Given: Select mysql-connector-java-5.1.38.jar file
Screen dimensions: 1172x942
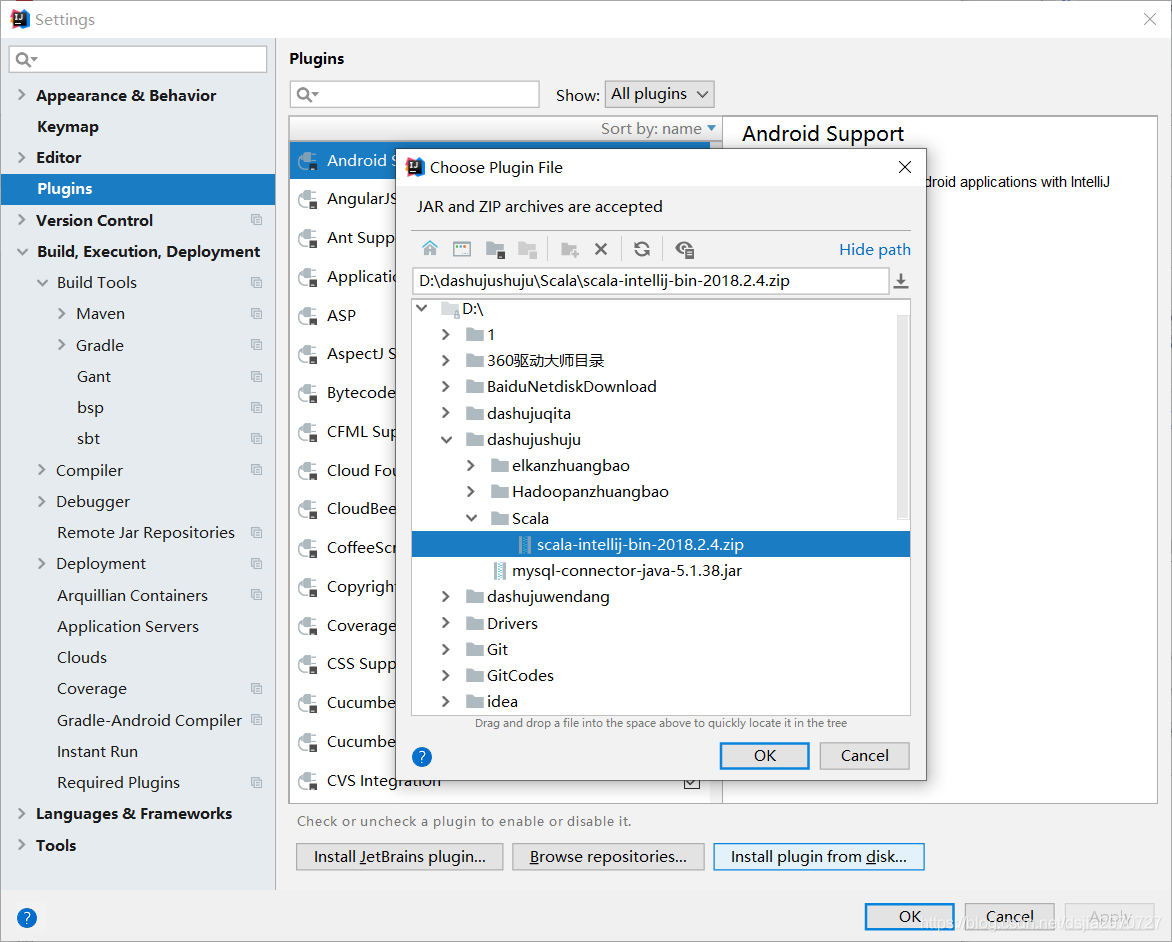Looking at the screenshot, I should 626,571.
